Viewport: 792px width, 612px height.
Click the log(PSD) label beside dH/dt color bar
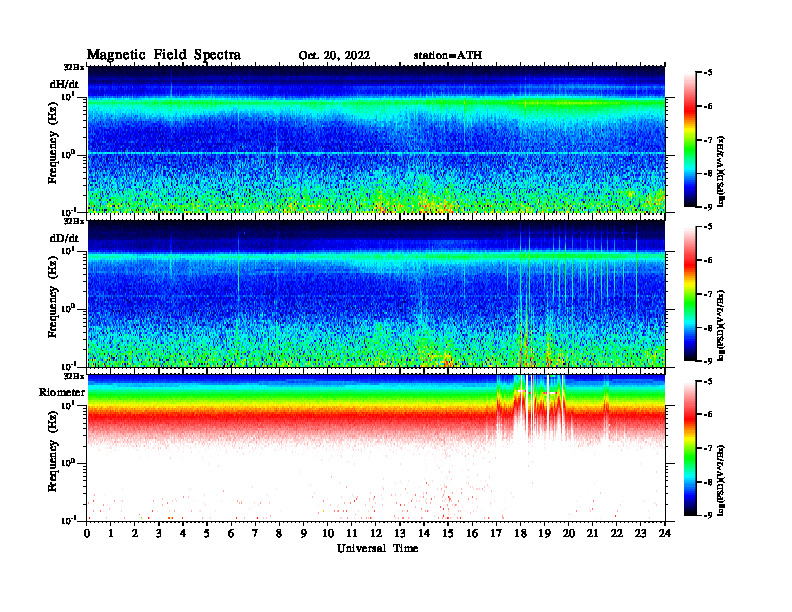(x=722, y=172)
